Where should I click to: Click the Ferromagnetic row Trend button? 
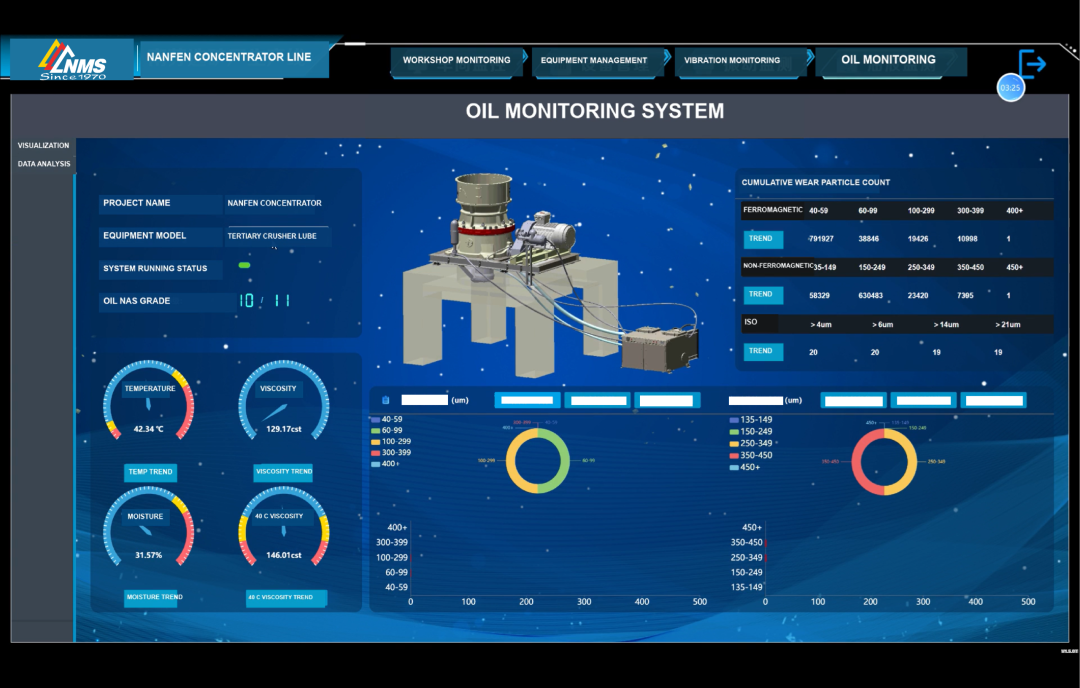click(762, 239)
